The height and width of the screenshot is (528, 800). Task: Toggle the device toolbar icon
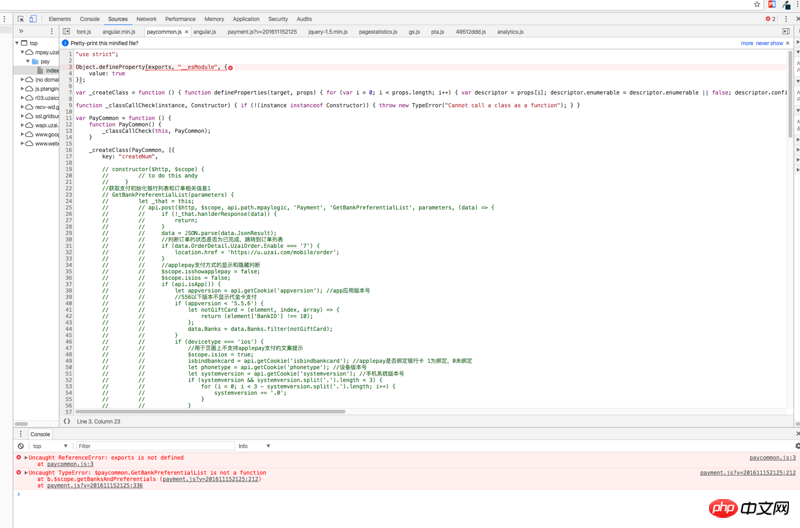coord(33,19)
